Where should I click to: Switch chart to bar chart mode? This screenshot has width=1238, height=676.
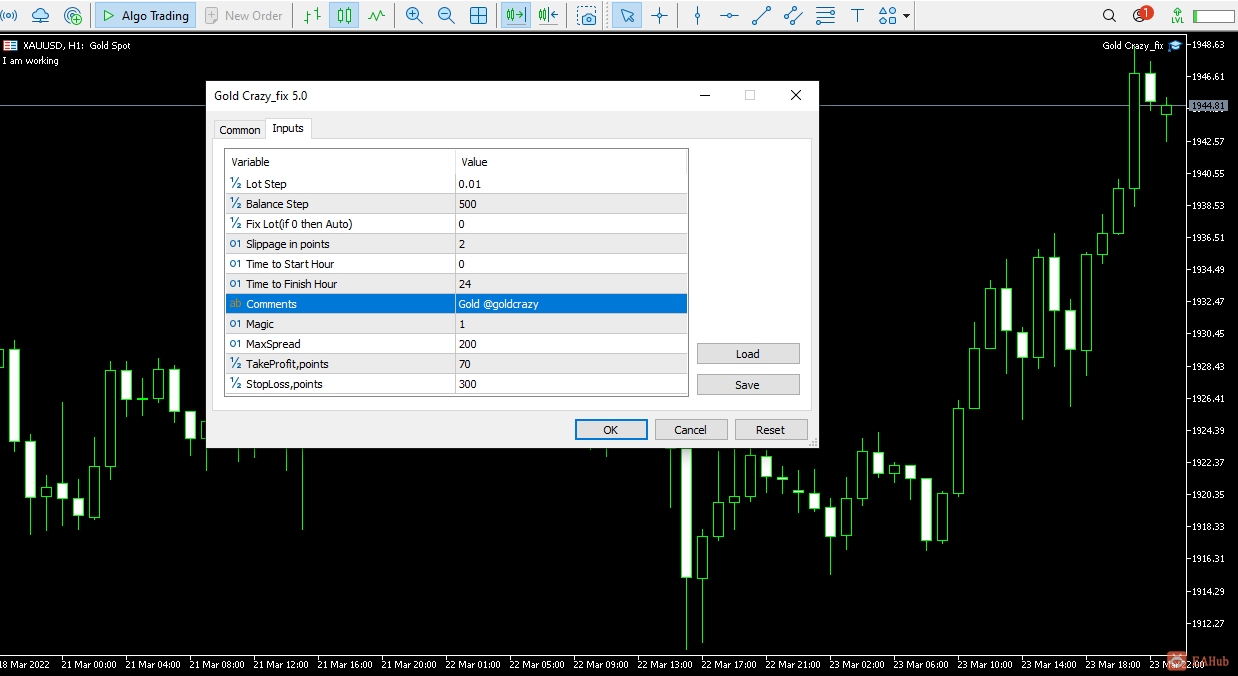point(313,16)
